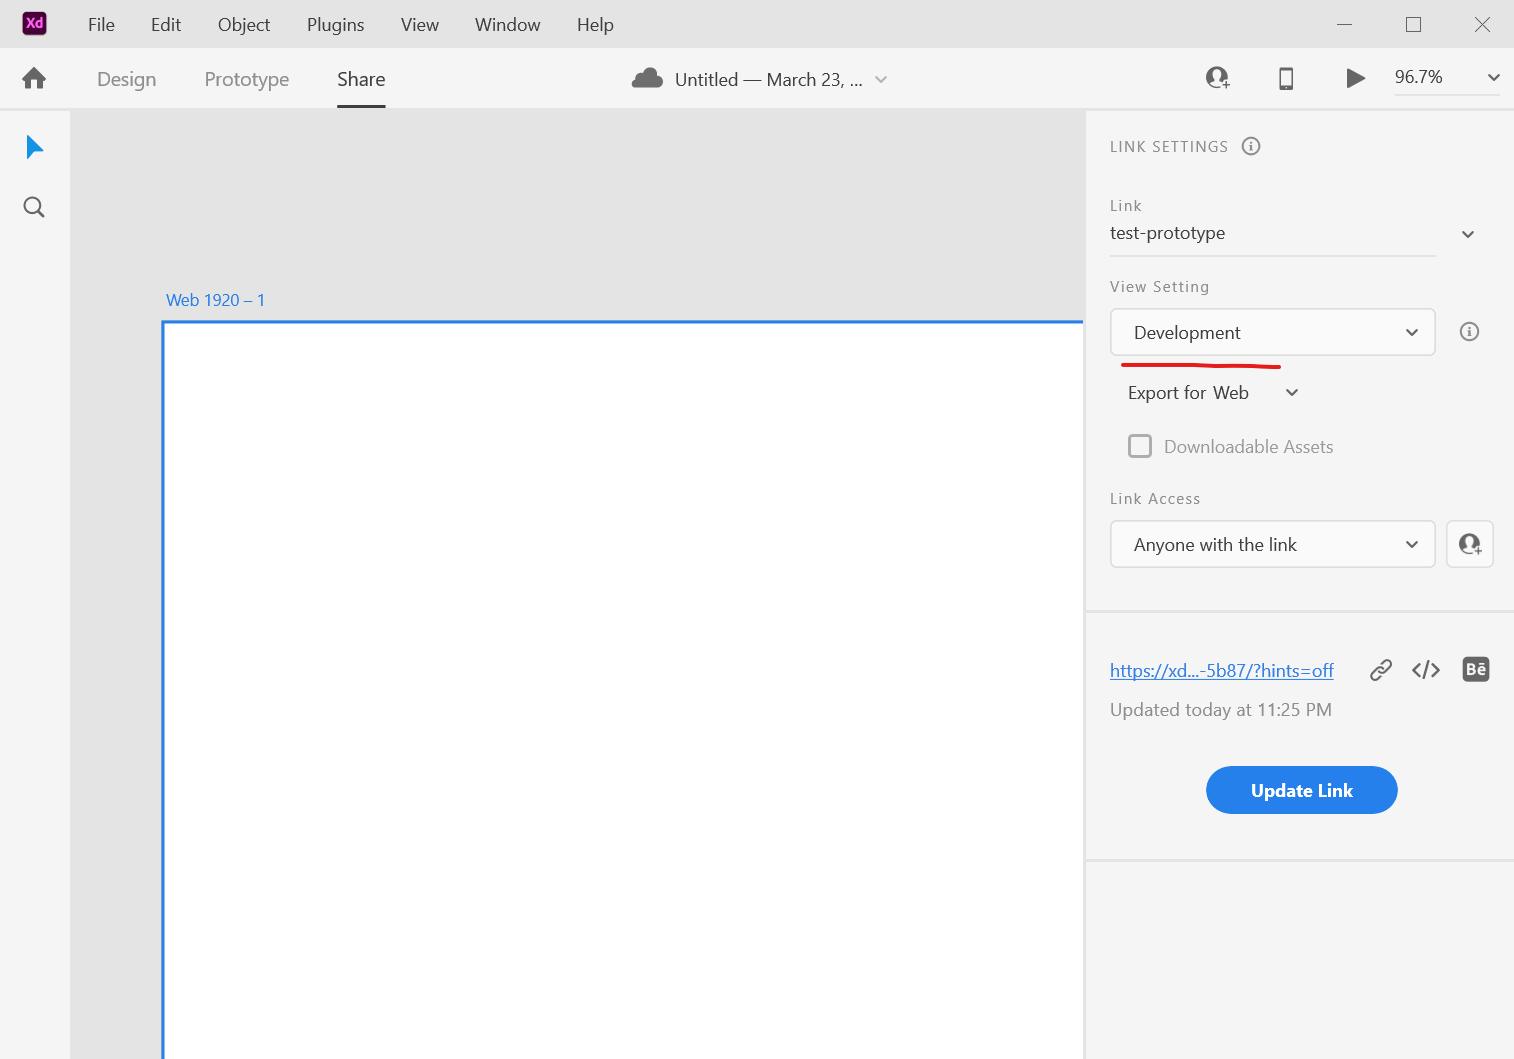
Task: Start desktop preview with play icon
Action: click(1355, 78)
